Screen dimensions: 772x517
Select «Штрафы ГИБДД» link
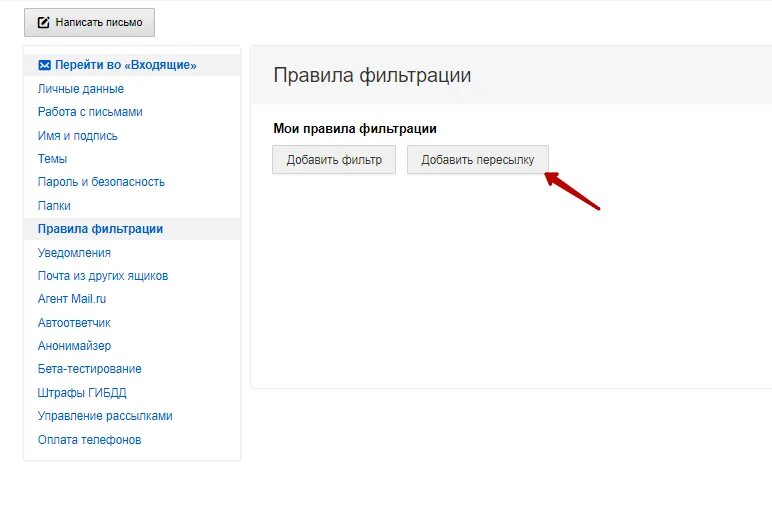[x=82, y=392]
